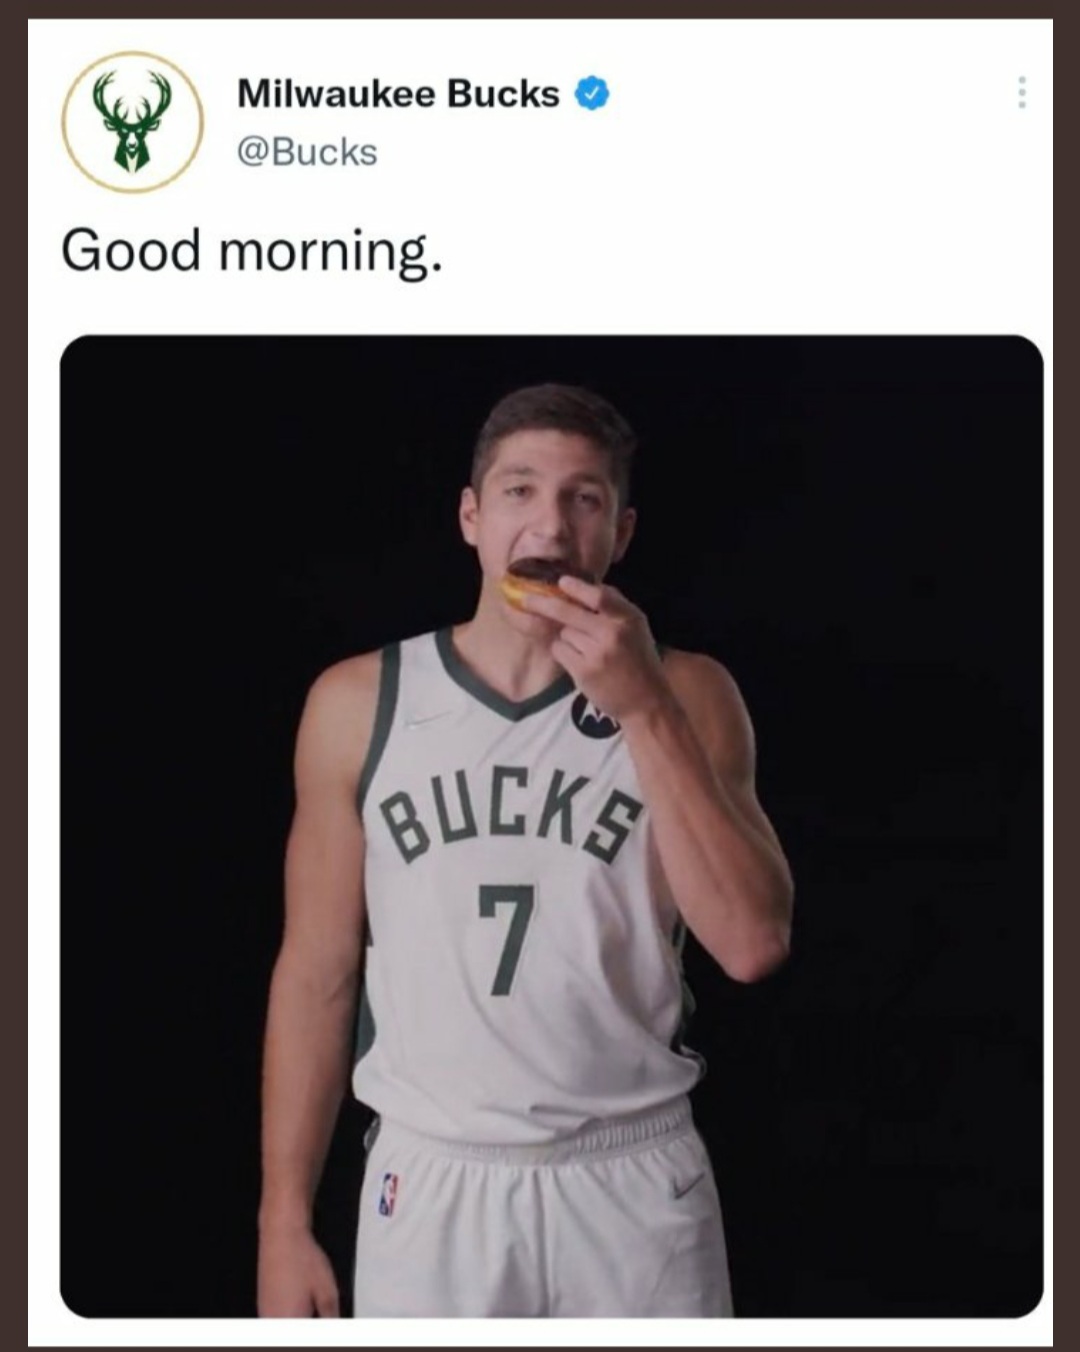1080x1352 pixels.
Task: Open the three-dot more options menu
Action: click(x=1021, y=93)
